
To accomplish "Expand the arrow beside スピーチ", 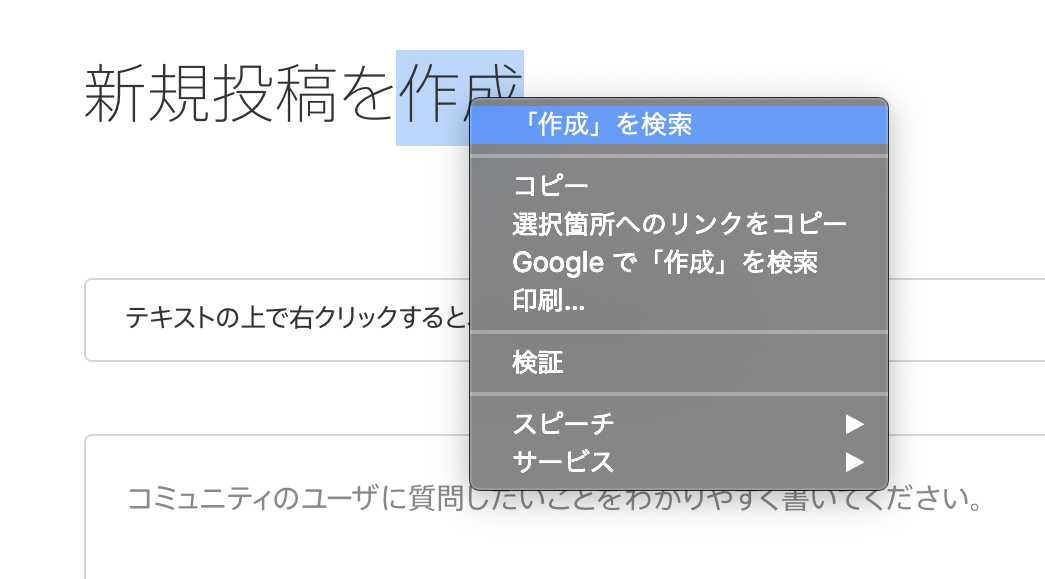I will tap(853, 424).
